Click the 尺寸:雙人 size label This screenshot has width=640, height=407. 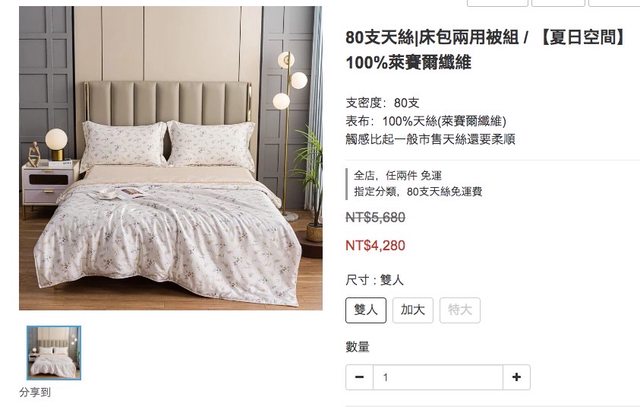(x=375, y=280)
